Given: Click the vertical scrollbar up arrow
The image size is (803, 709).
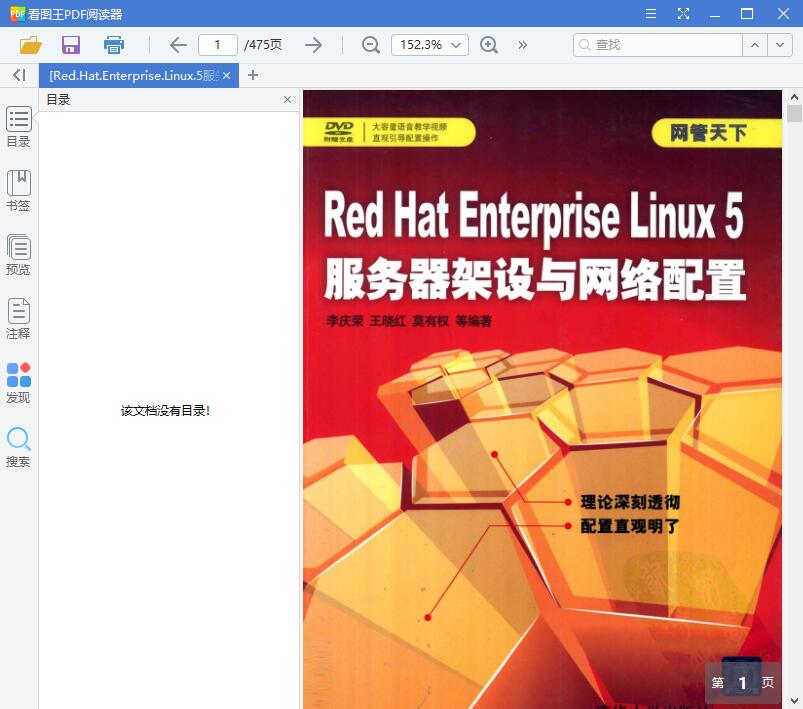Looking at the screenshot, I should click(794, 97).
